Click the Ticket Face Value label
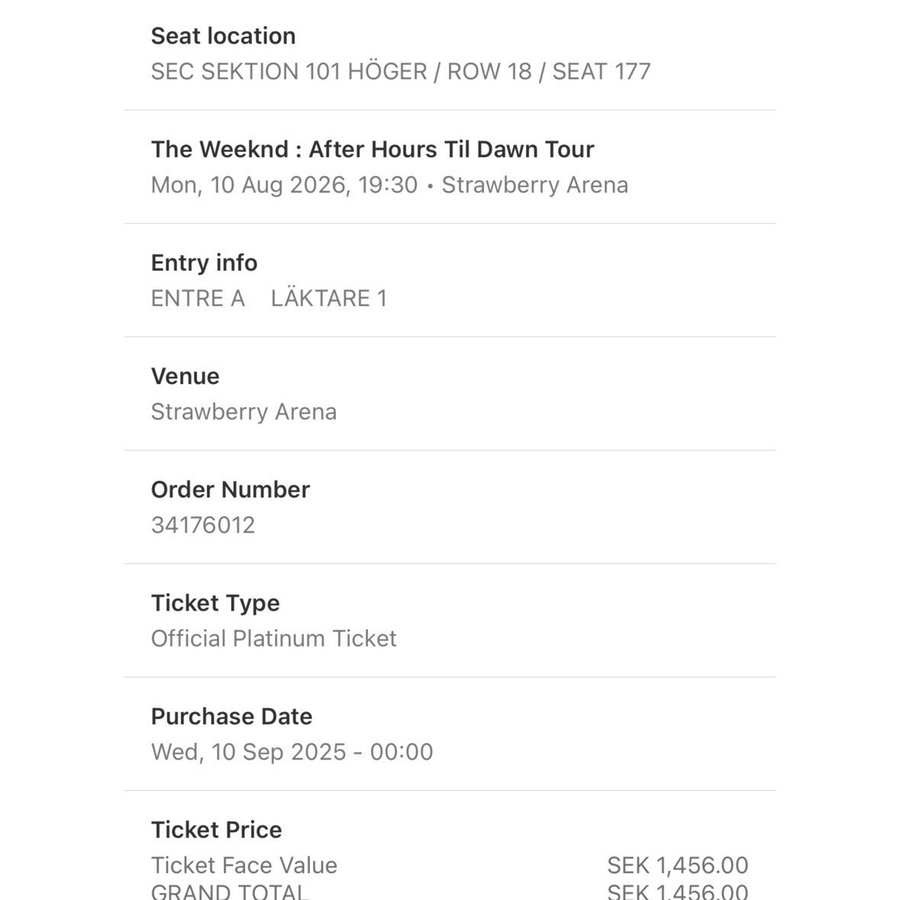The image size is (900, 900). point(244,866)
